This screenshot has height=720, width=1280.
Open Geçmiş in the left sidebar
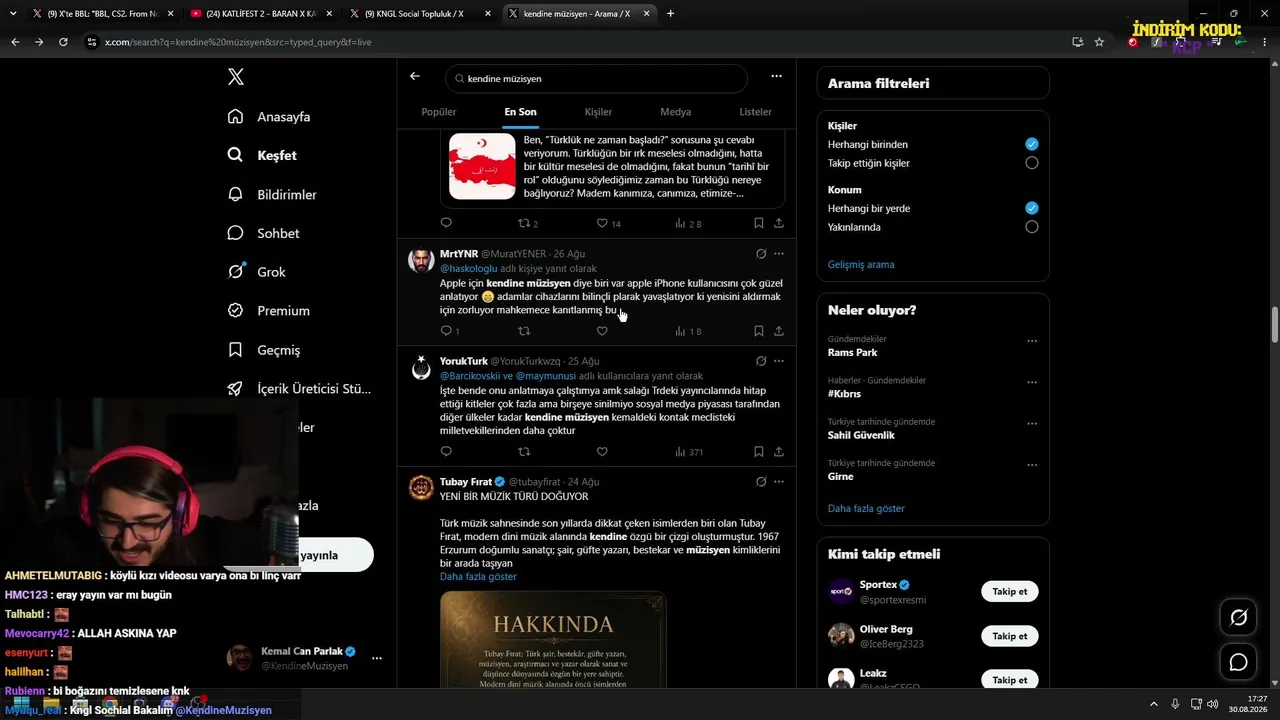[263, 350]
